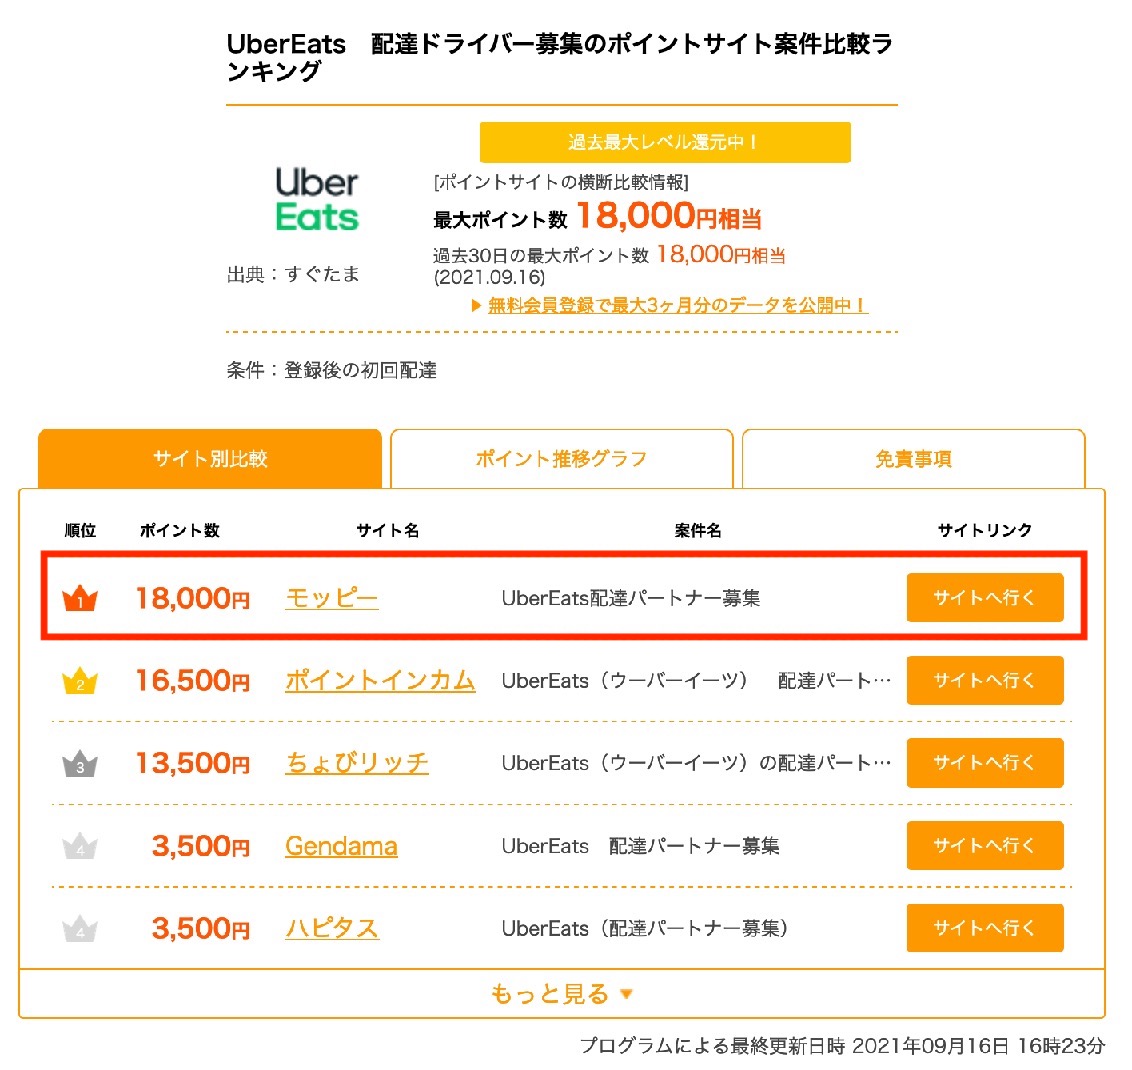Select the 免責事項 tab
This screenshot has width=1132, height=1070.
[913, 458]
